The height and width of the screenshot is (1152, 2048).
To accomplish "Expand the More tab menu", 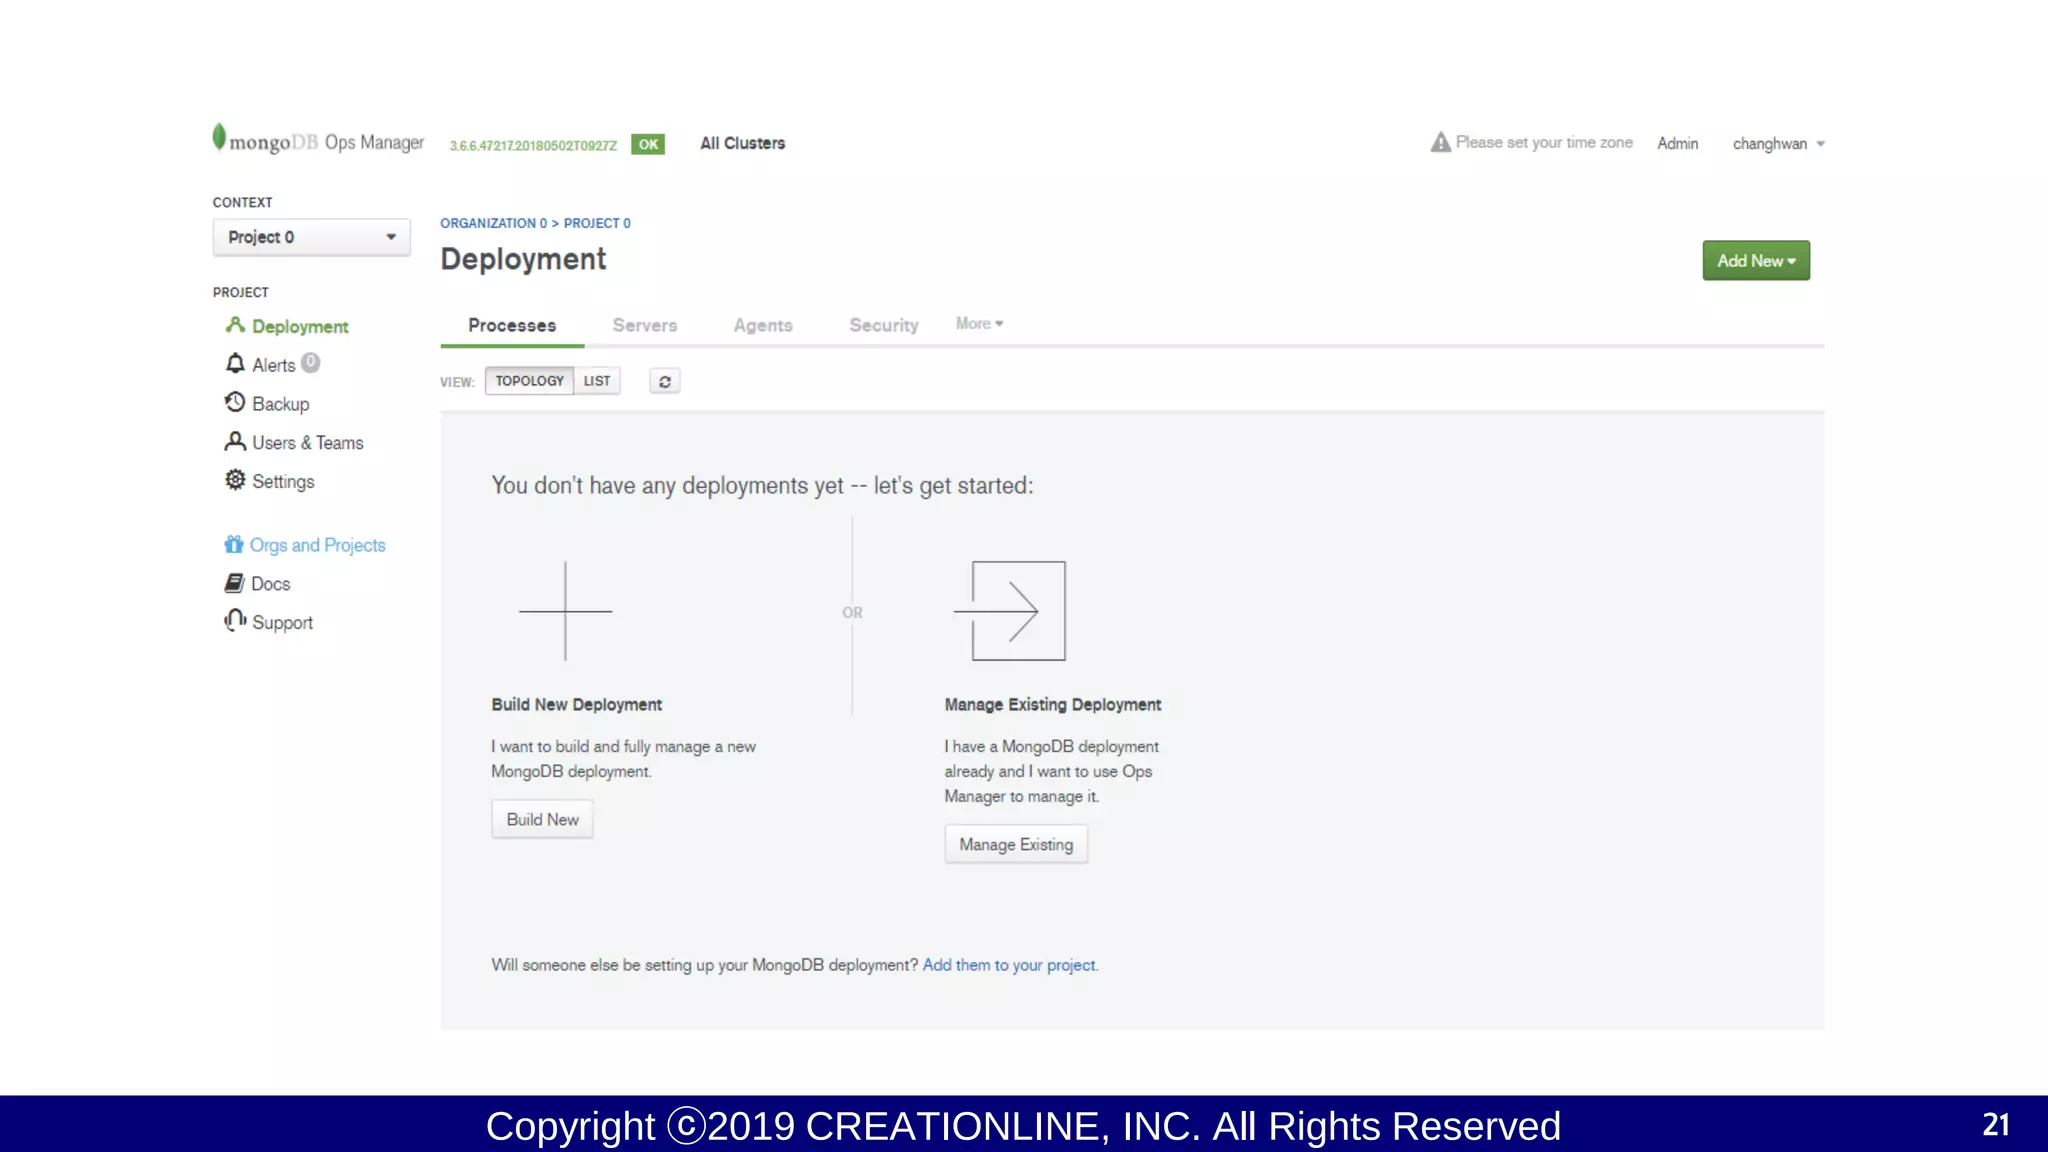I will tap(979, 324).
